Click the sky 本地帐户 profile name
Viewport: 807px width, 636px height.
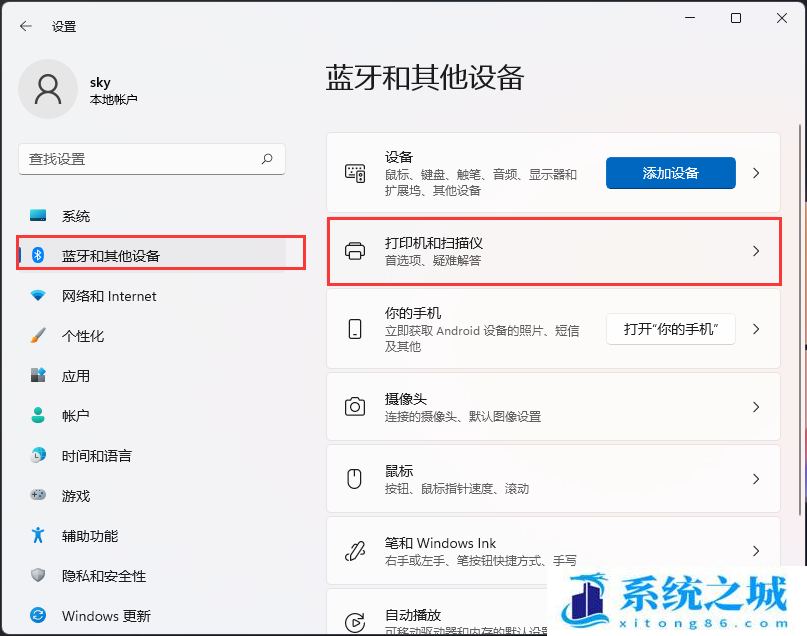pyautogui.click(x=113, y=90)
